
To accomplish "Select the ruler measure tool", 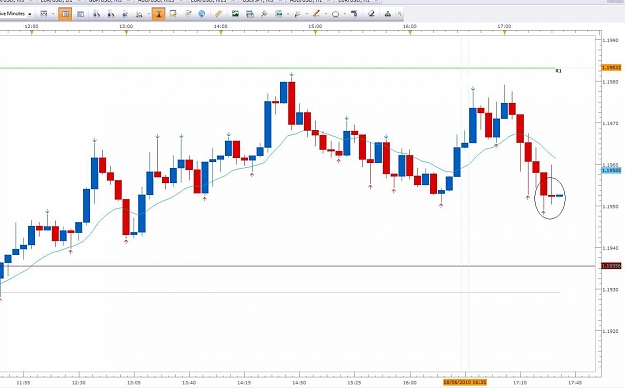I will click(218, 14).
